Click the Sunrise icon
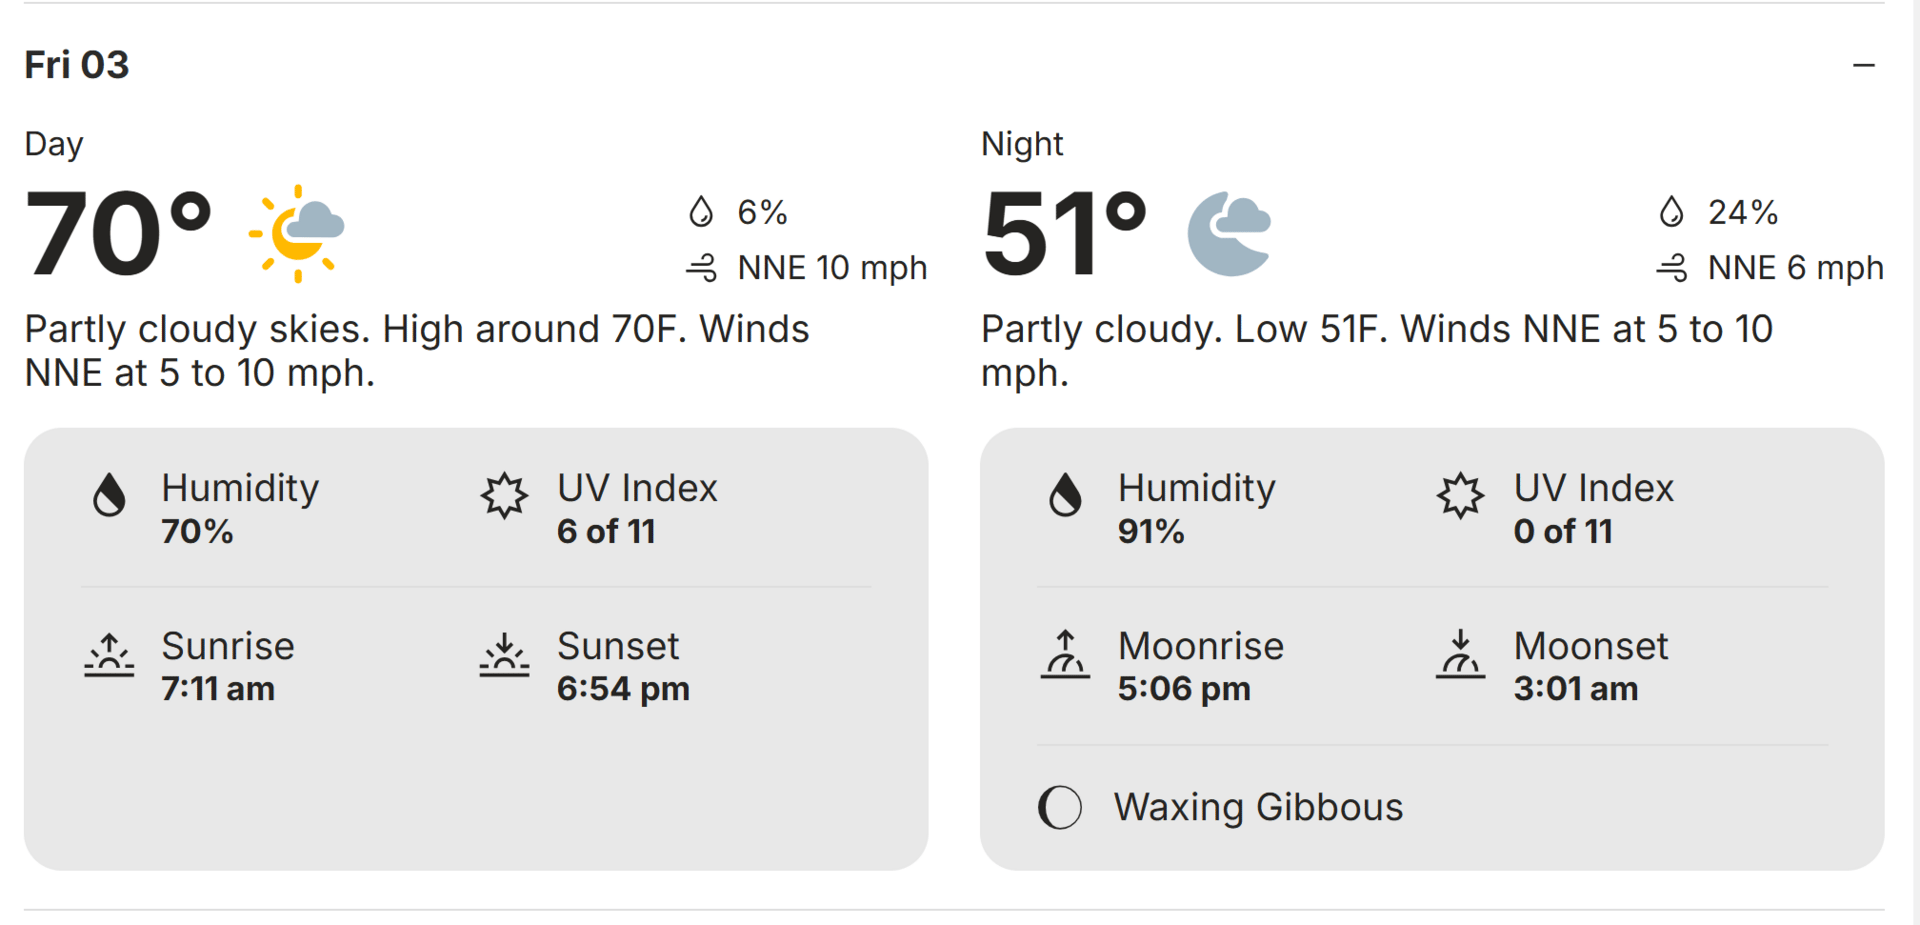 [109, 656]
